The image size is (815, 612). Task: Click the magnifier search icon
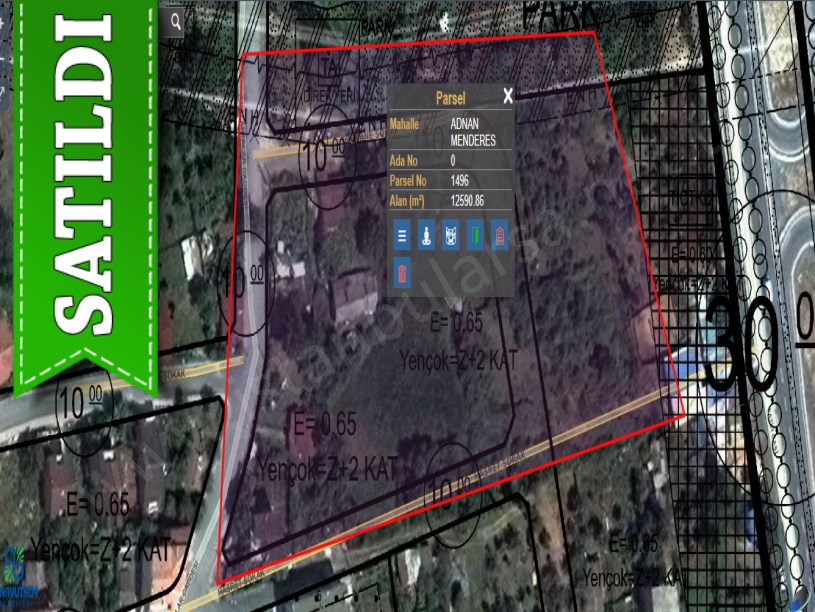coord(176,20)
